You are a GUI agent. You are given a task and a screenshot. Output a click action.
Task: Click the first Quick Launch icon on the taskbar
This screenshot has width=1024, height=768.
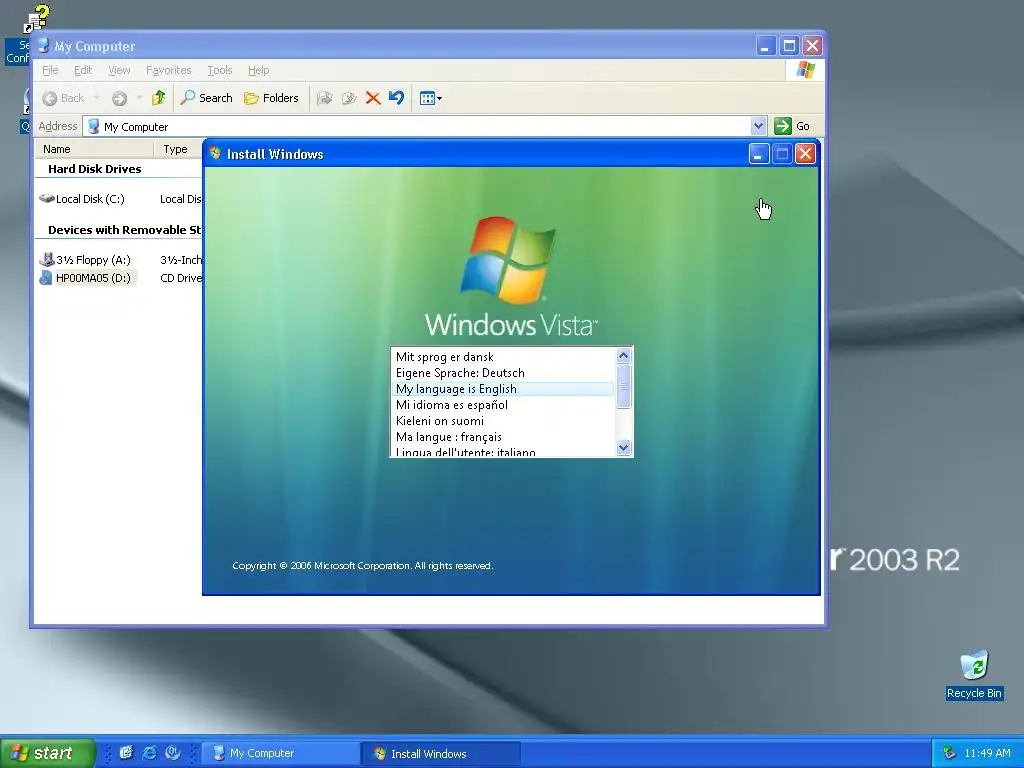pos(126,753)
